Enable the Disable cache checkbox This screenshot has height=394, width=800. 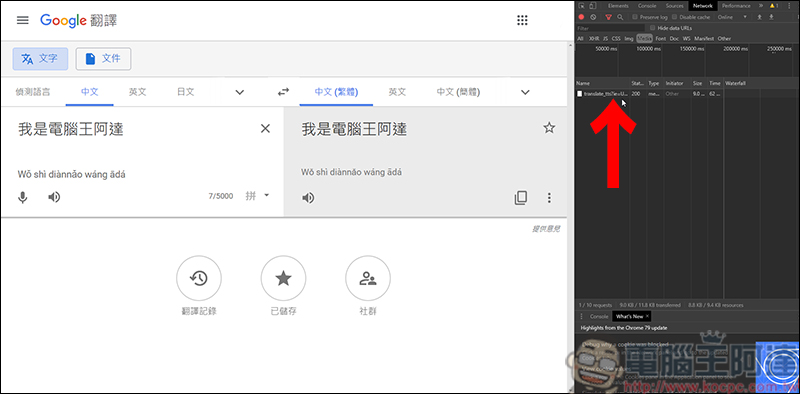click(674, 17)
